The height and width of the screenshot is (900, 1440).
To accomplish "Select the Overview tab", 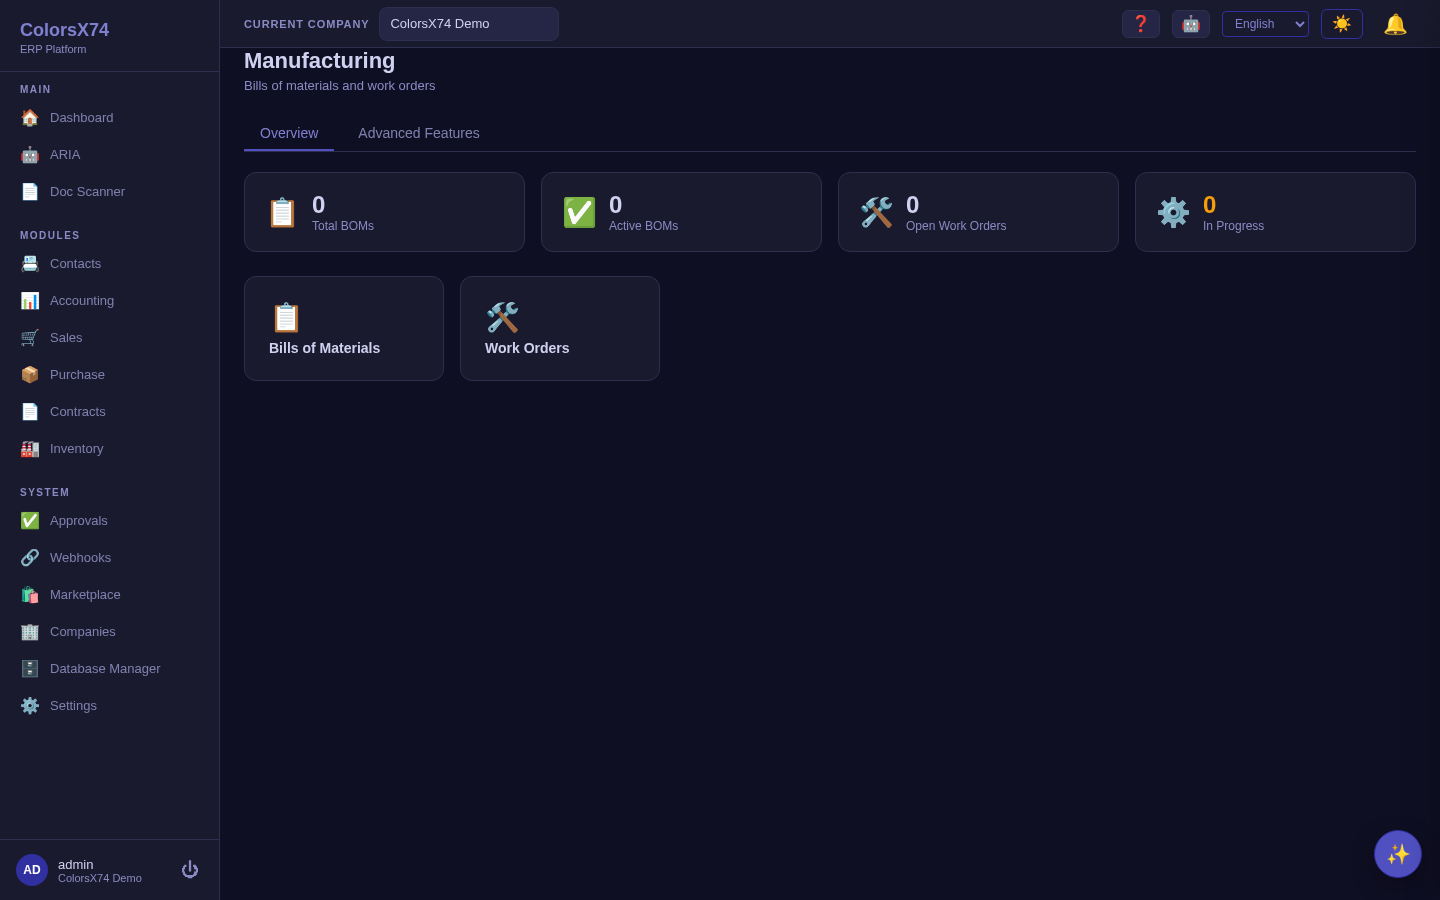I will pyautogui.click(x=289, y=133).
